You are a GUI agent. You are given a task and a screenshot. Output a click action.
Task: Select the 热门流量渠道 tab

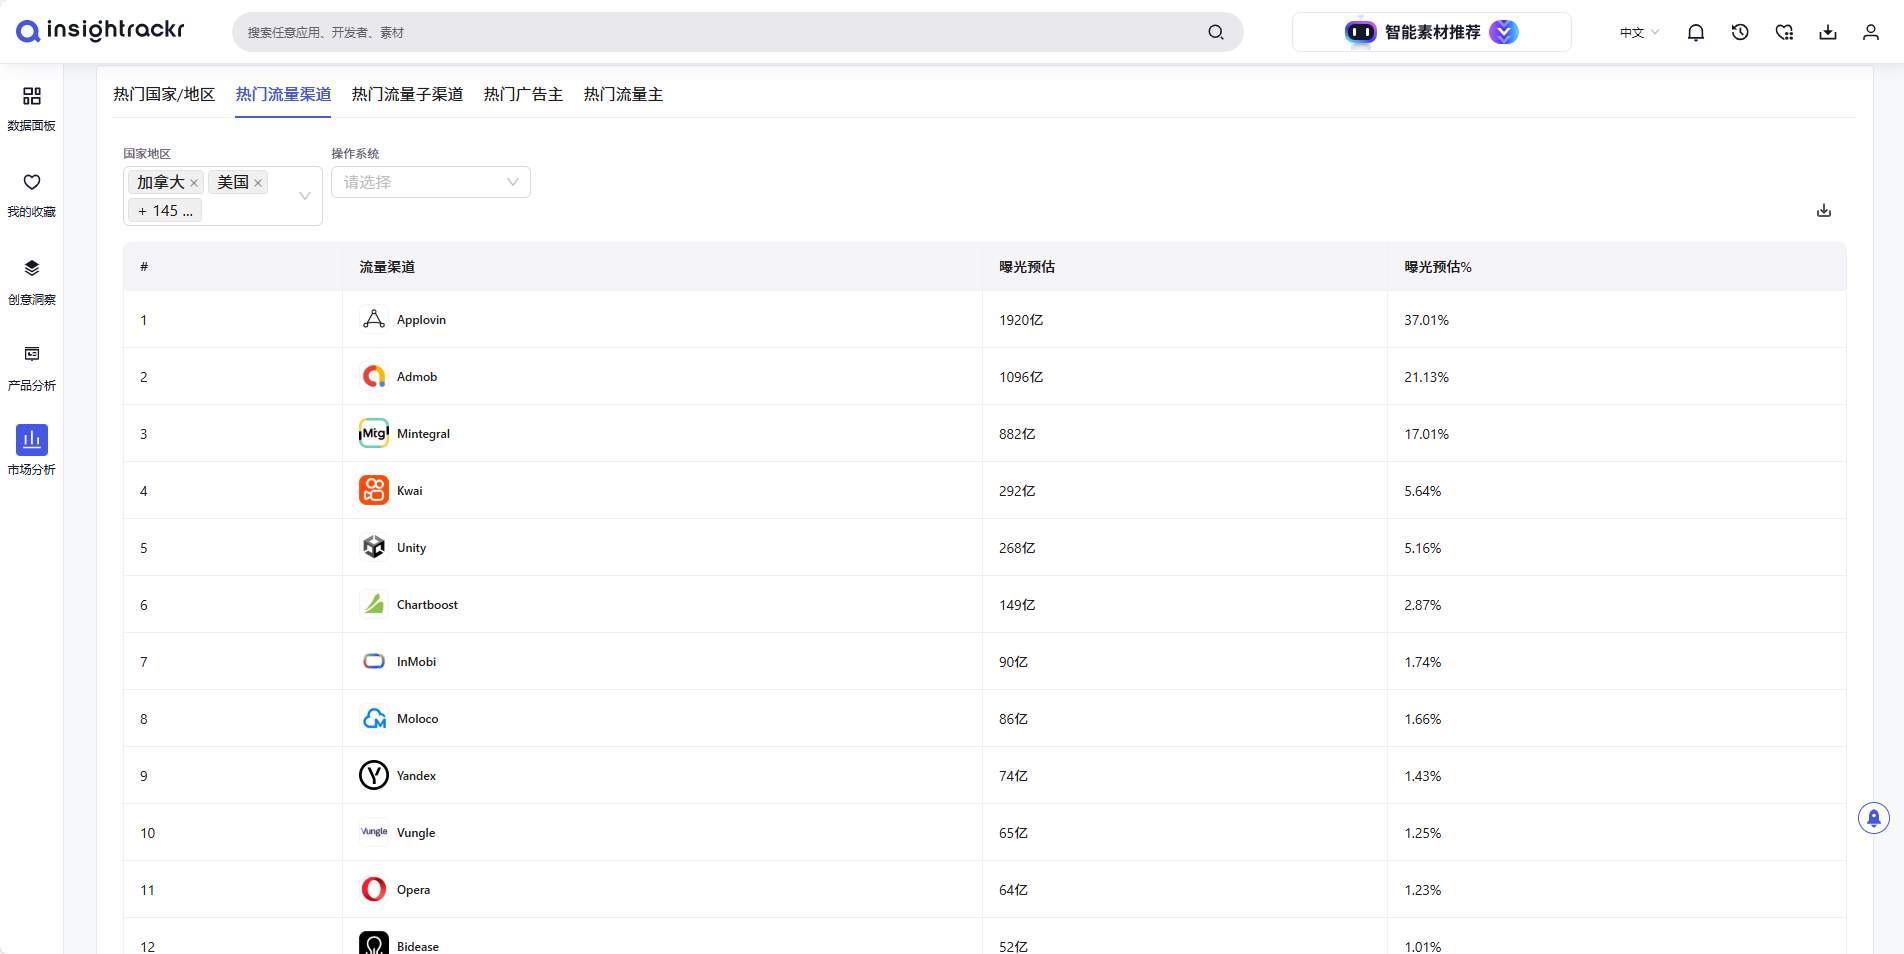point(283,94)
